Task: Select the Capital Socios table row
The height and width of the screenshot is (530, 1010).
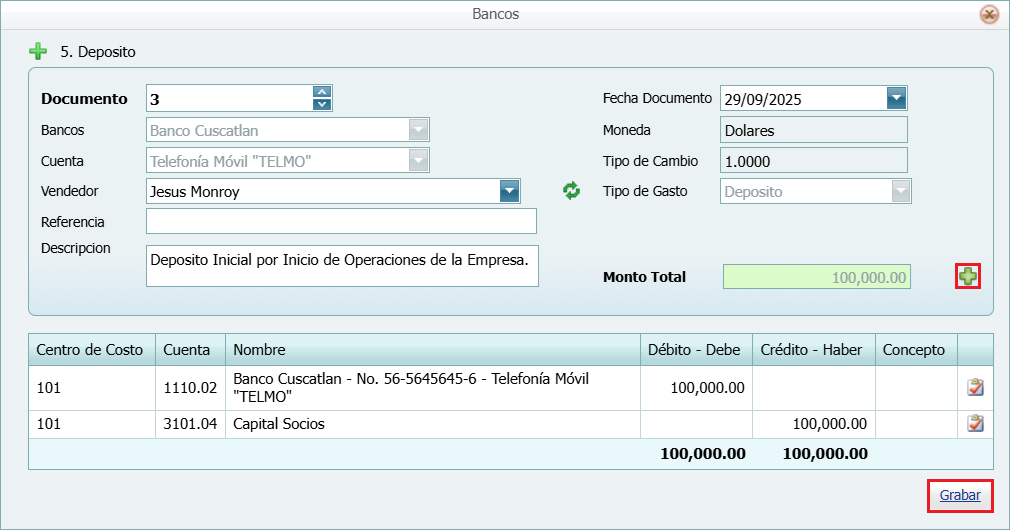Action: pyautogui.click(x=430, y=424)
